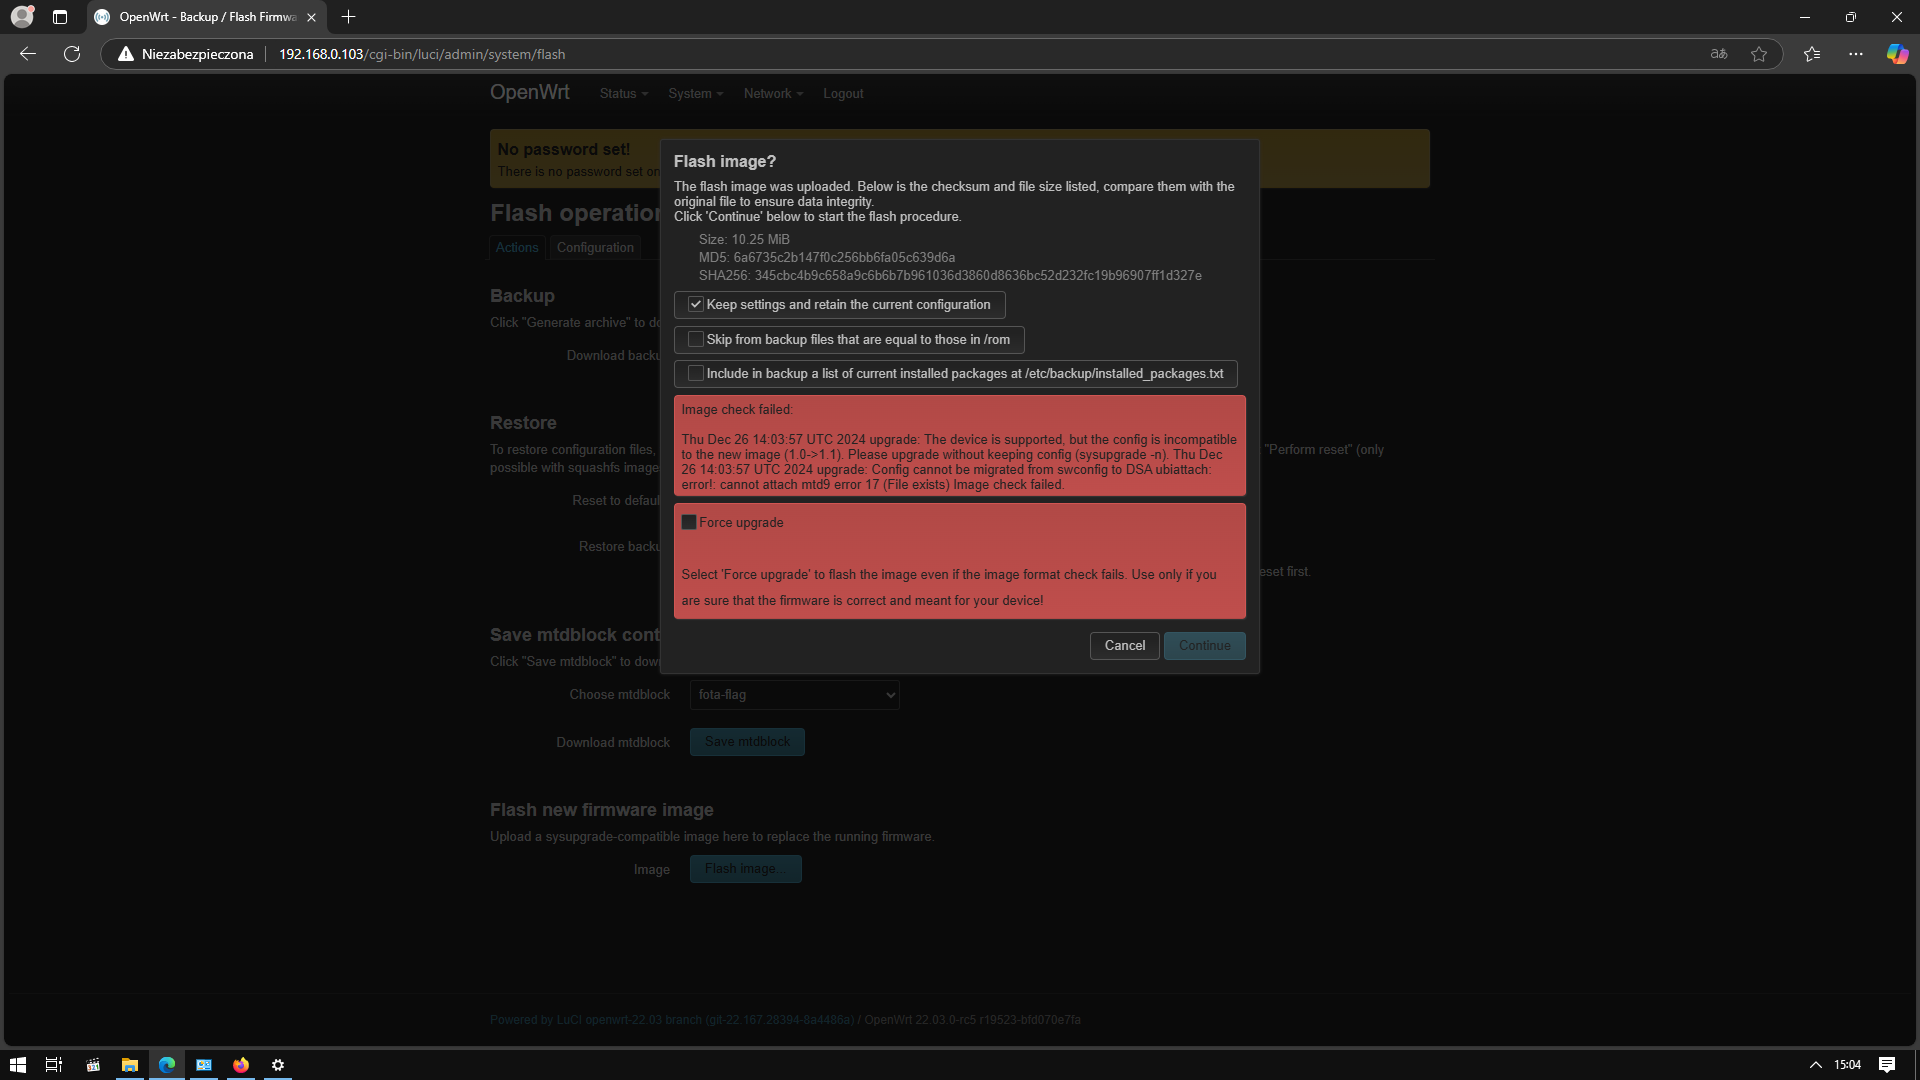Expand the Status menu

point(623,93)
